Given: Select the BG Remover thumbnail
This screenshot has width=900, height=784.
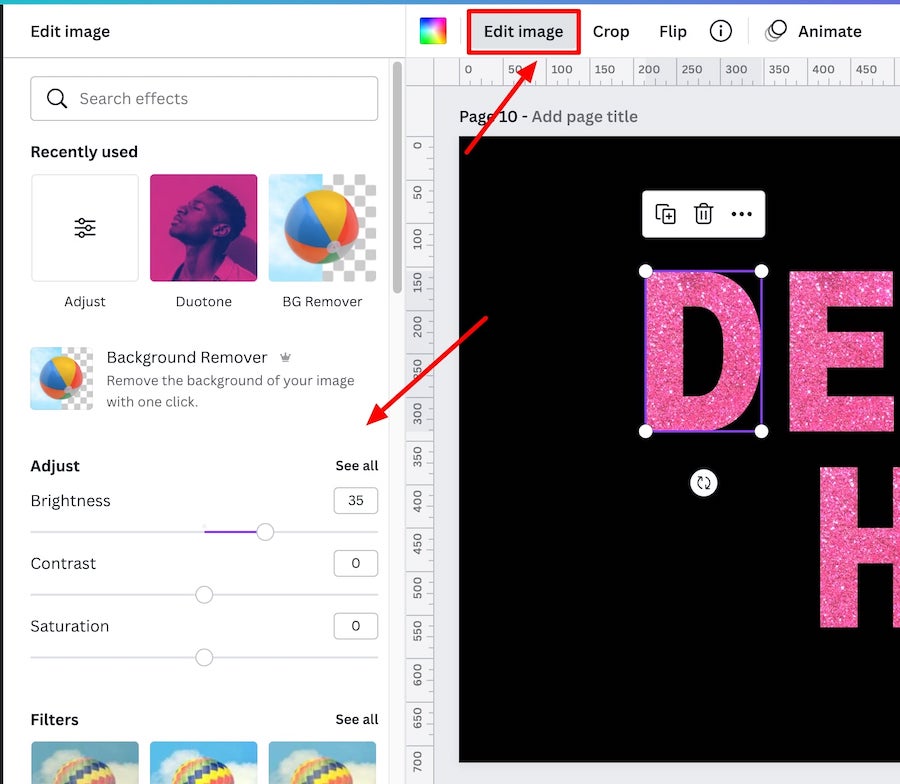Looking at the screenshot, I should point(322,228).
